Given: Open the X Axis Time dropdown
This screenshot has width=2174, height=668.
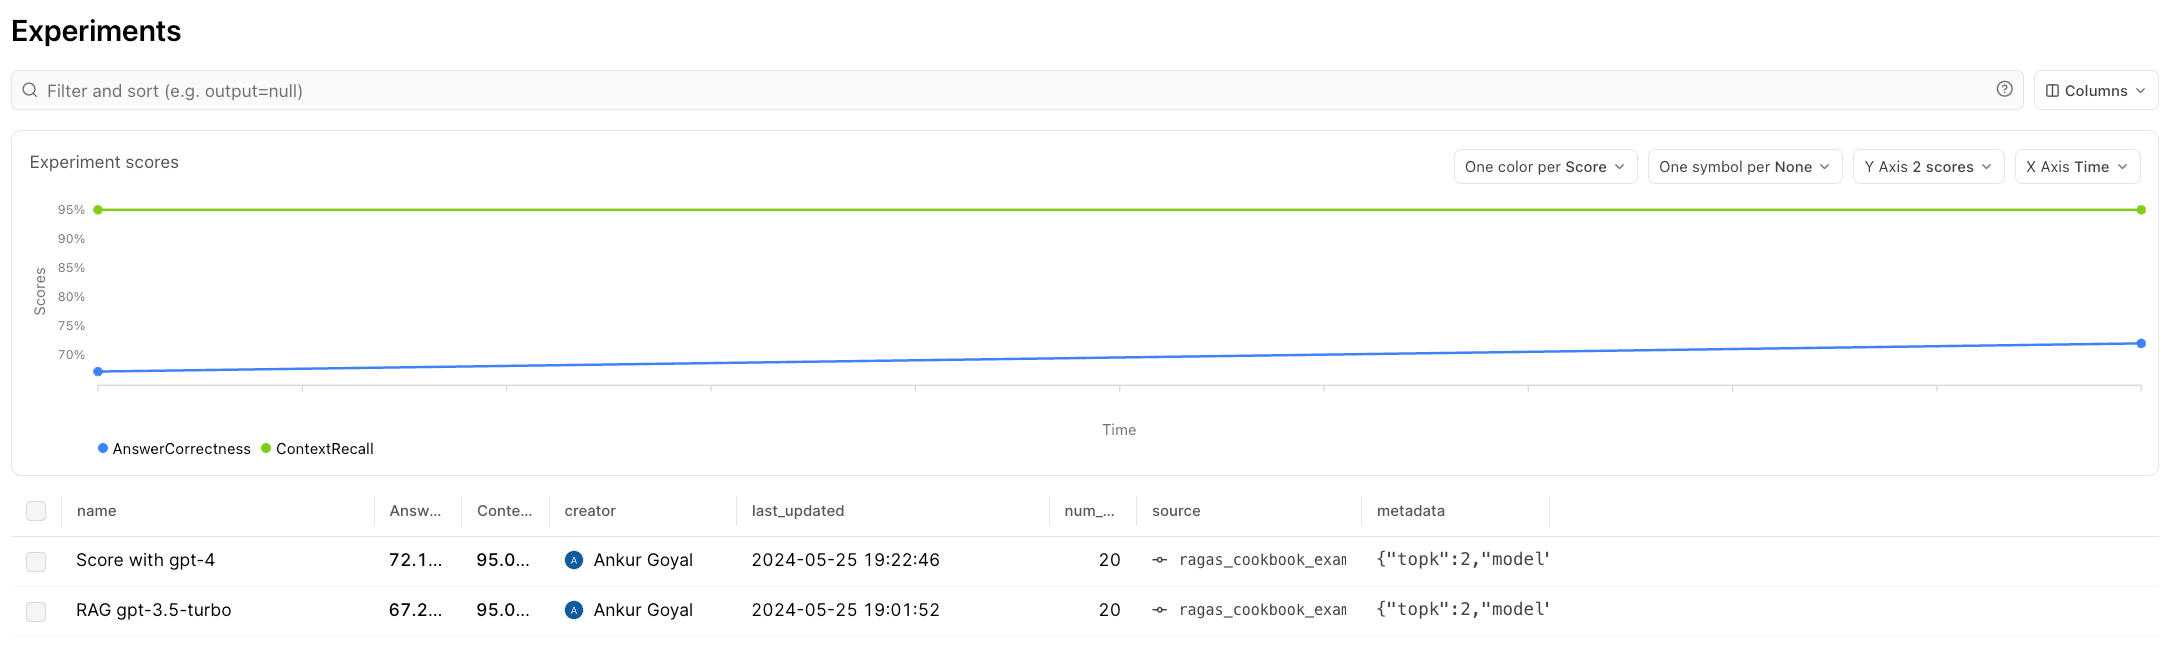Looking at the screenshot, I should tap(2077, 167).
